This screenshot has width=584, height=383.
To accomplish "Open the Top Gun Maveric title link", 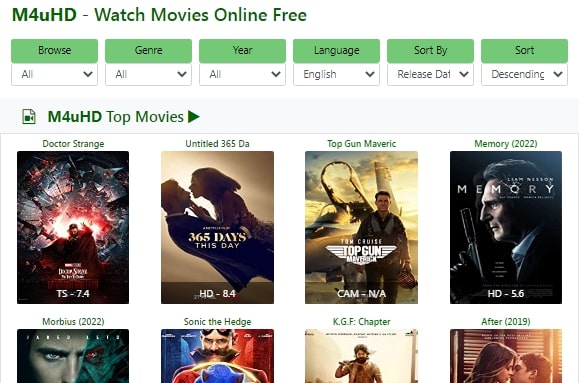I will tap(361, 144).
